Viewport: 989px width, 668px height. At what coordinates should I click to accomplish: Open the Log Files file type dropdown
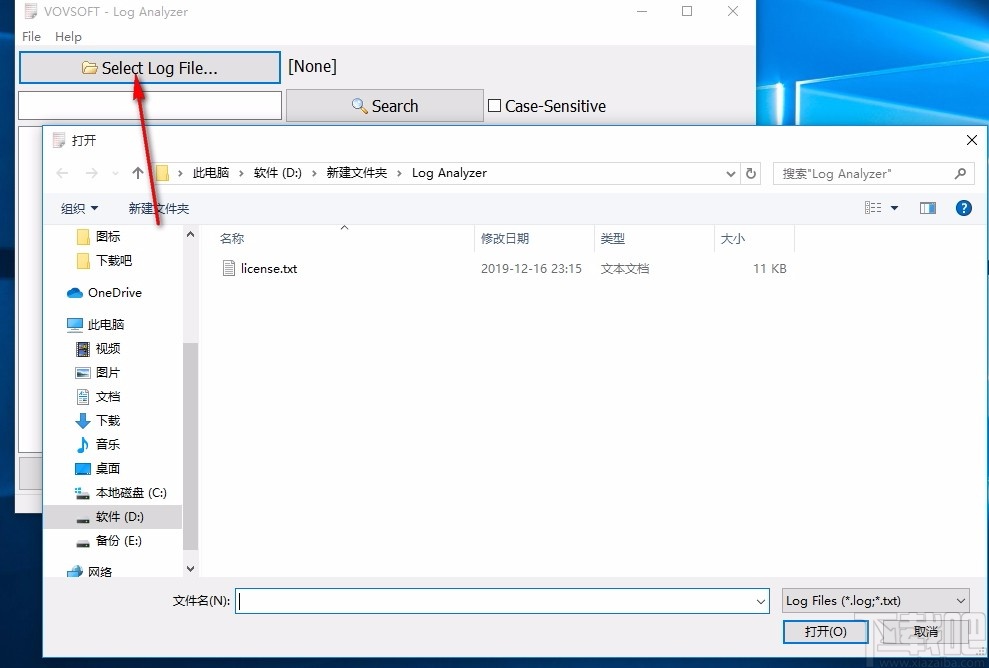pyautogui.click(x=874, y=600)
